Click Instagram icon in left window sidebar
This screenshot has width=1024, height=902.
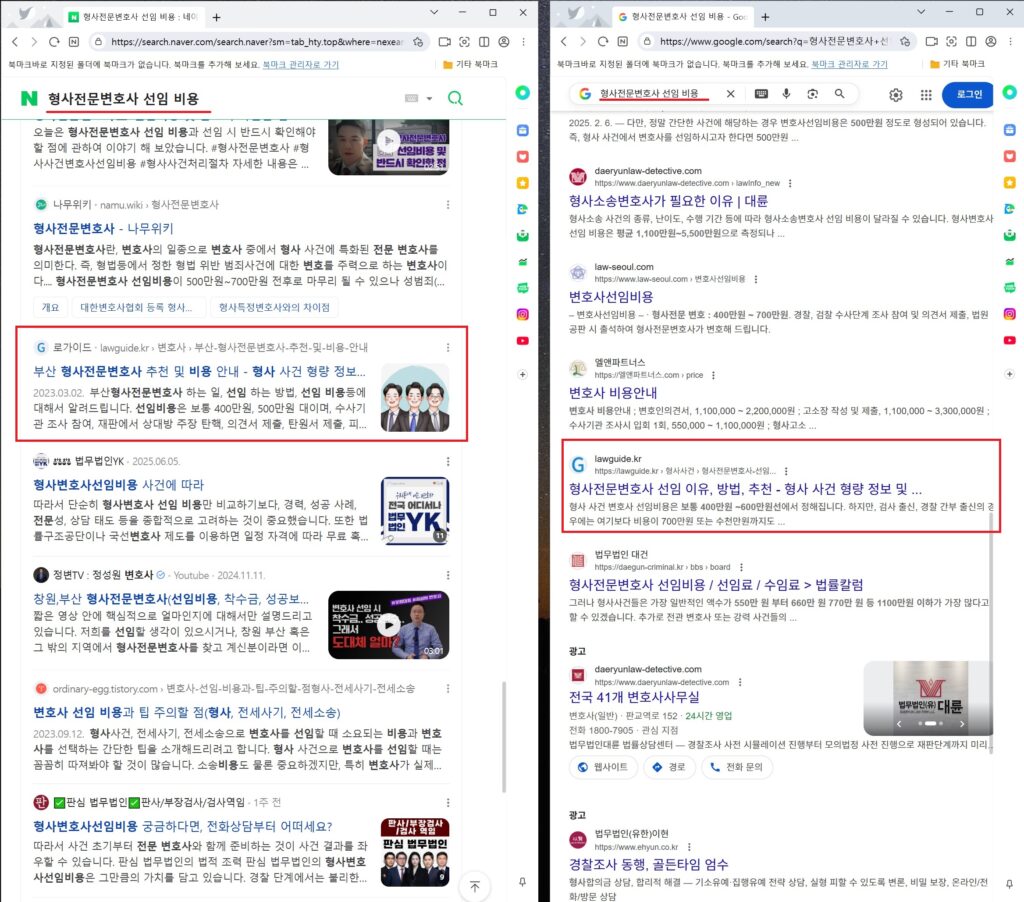click(522, 314)
